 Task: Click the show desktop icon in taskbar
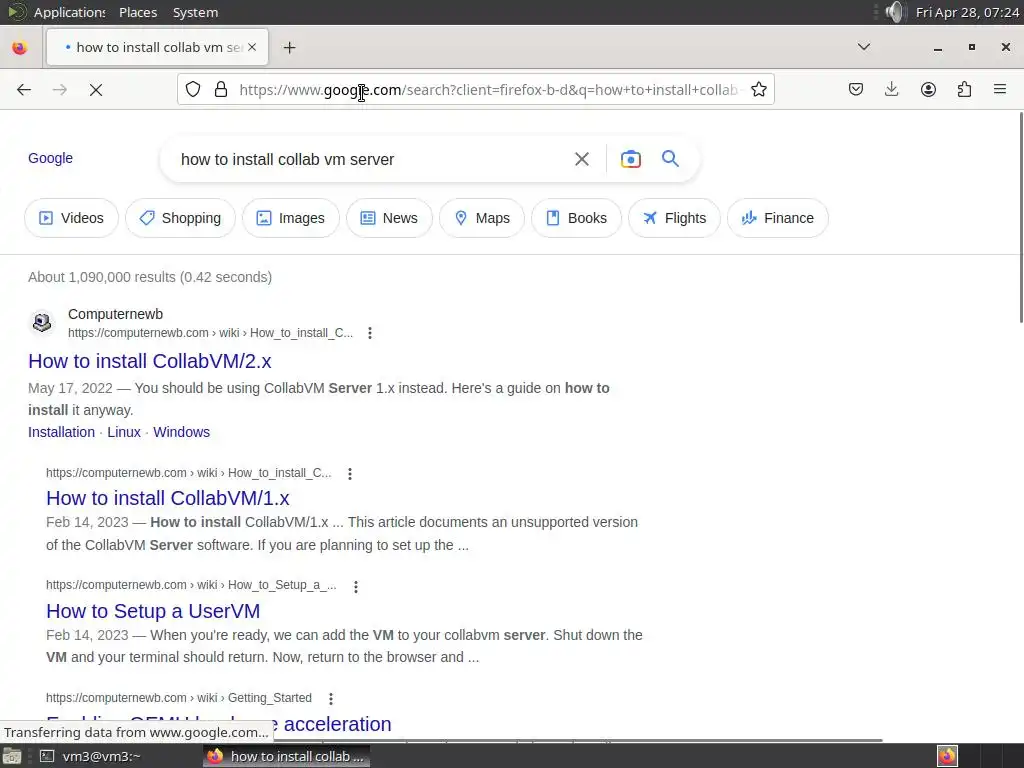(12, 756)
